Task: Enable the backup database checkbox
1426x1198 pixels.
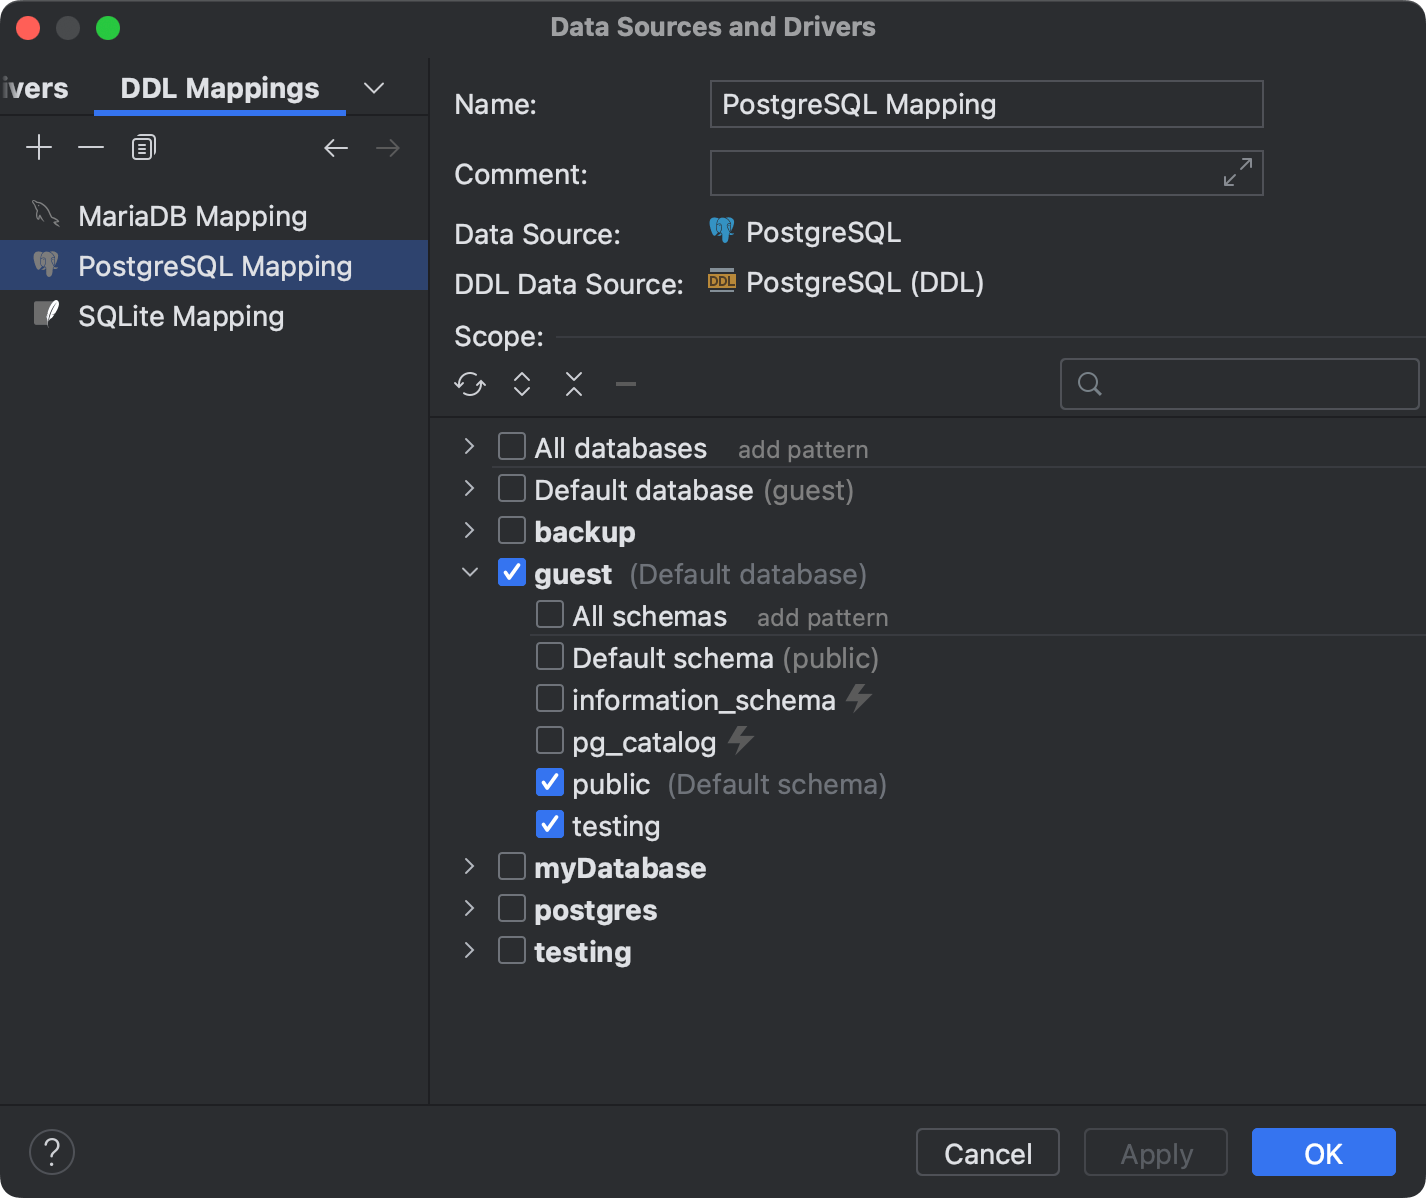Action: (511, 530)
